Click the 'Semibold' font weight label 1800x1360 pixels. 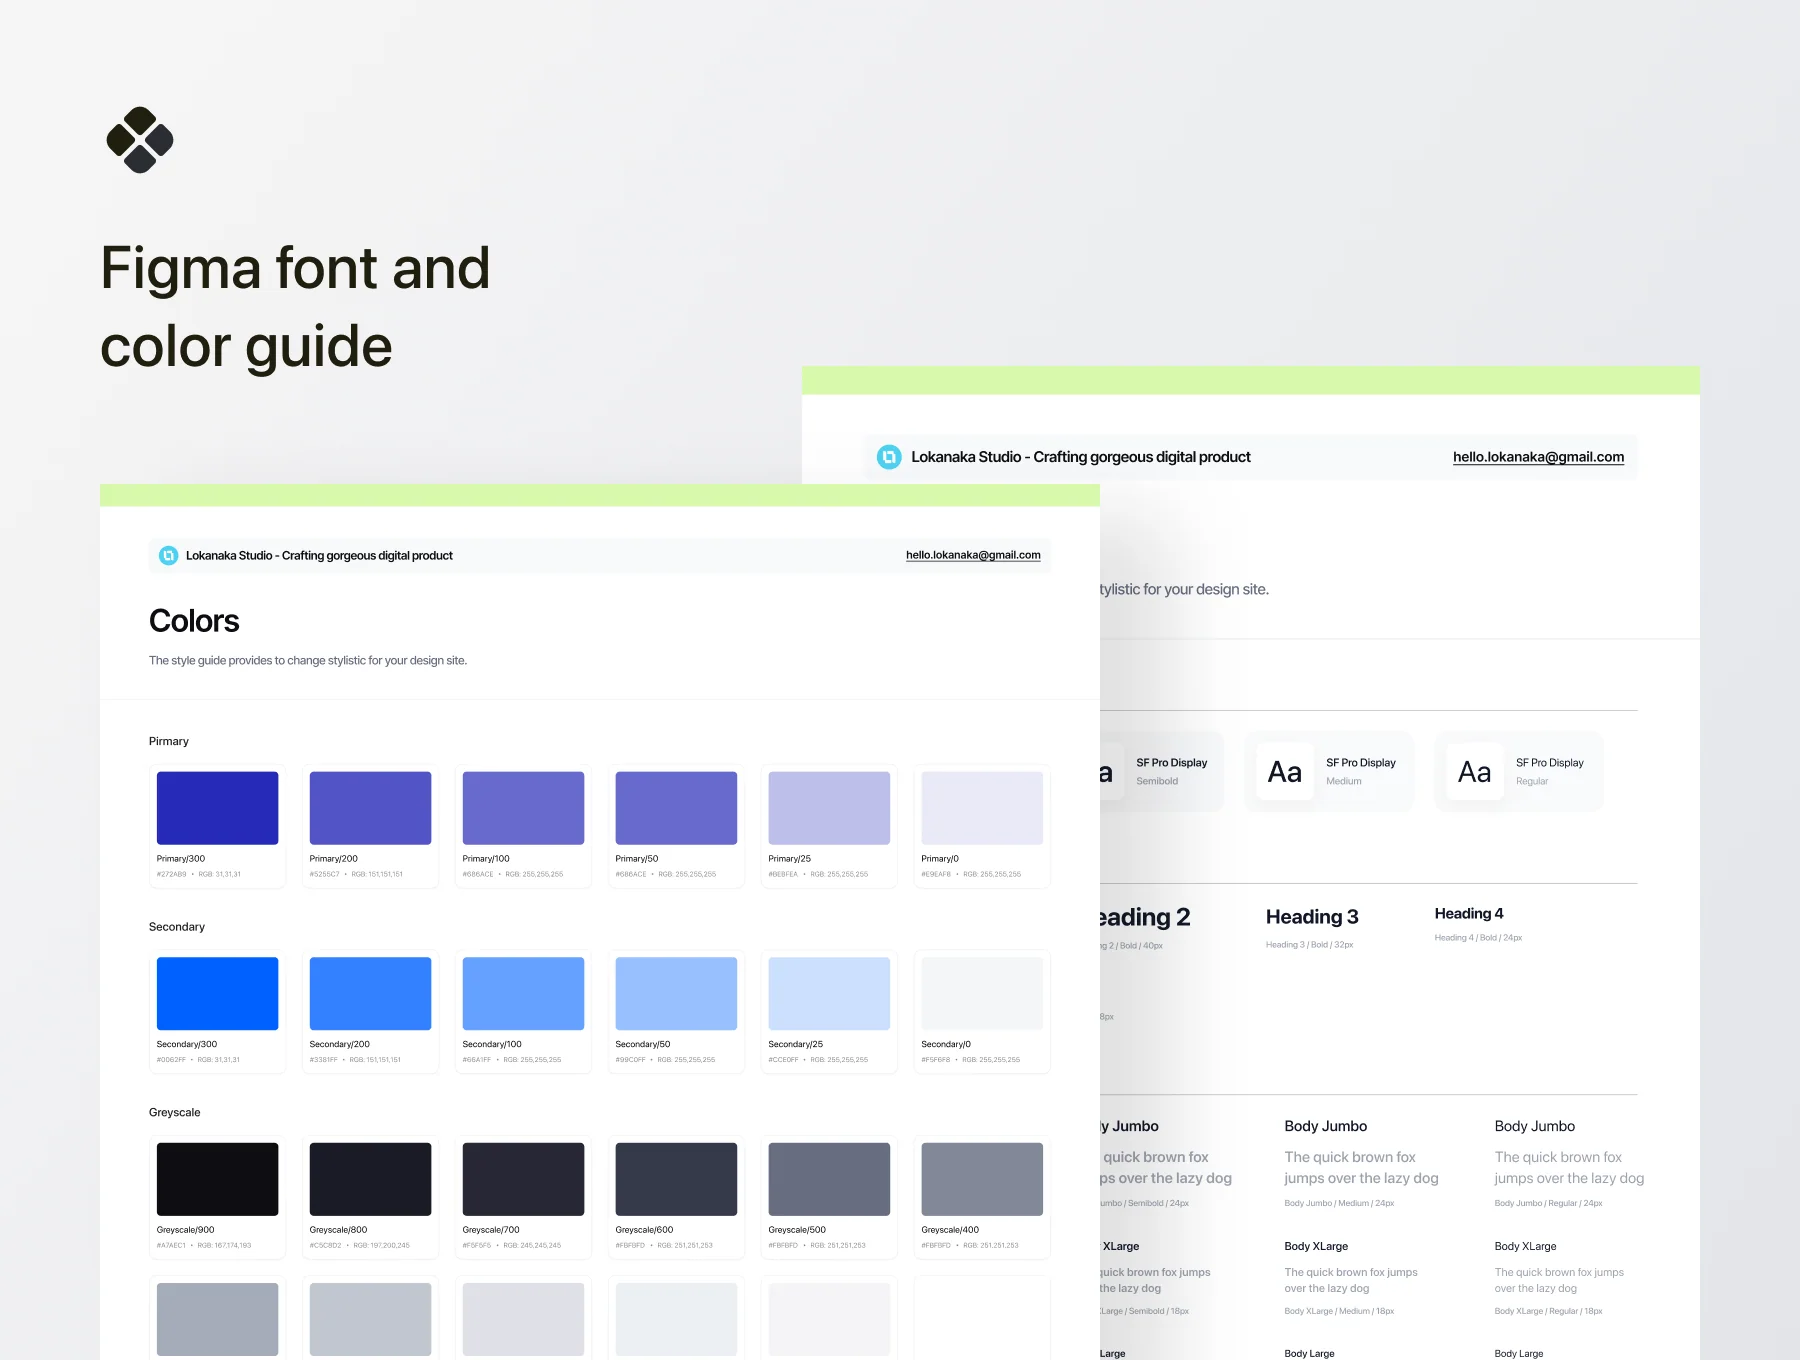pyautogui.click(x=1157, y=781)
